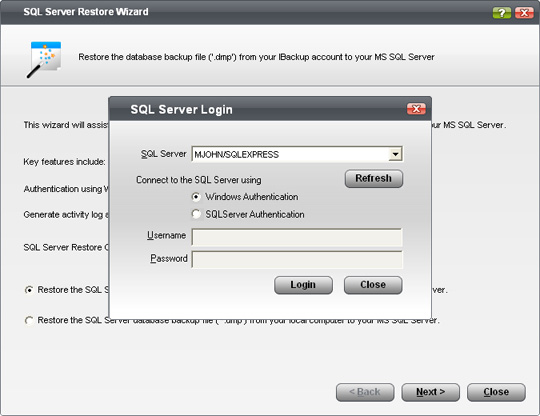Click the restore wizard wand icon
The width and height of the screenshot is (540, 416).
44,60
